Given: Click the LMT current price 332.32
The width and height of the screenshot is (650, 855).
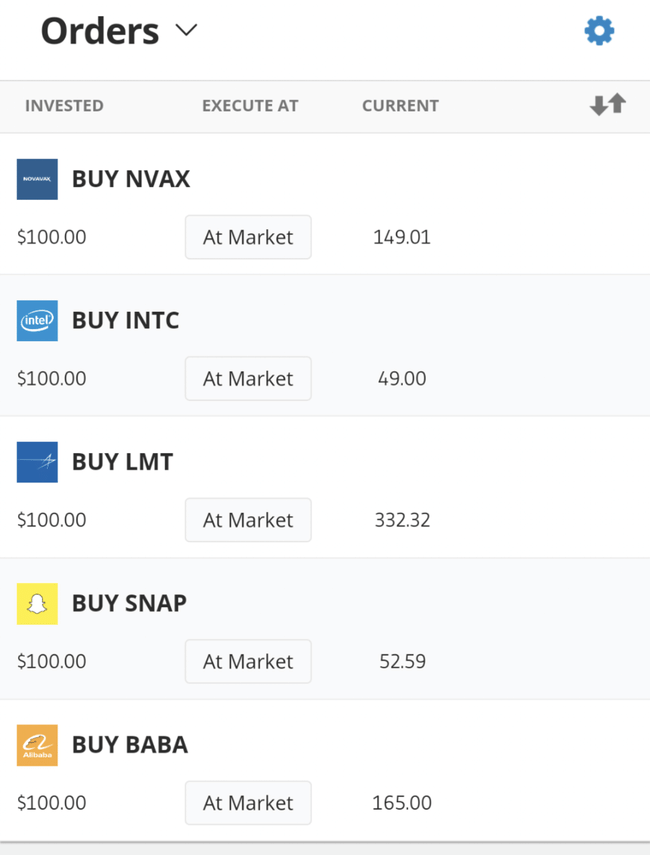Looking at the screenshot, I should pyautogui.click(x=402, y=520).
